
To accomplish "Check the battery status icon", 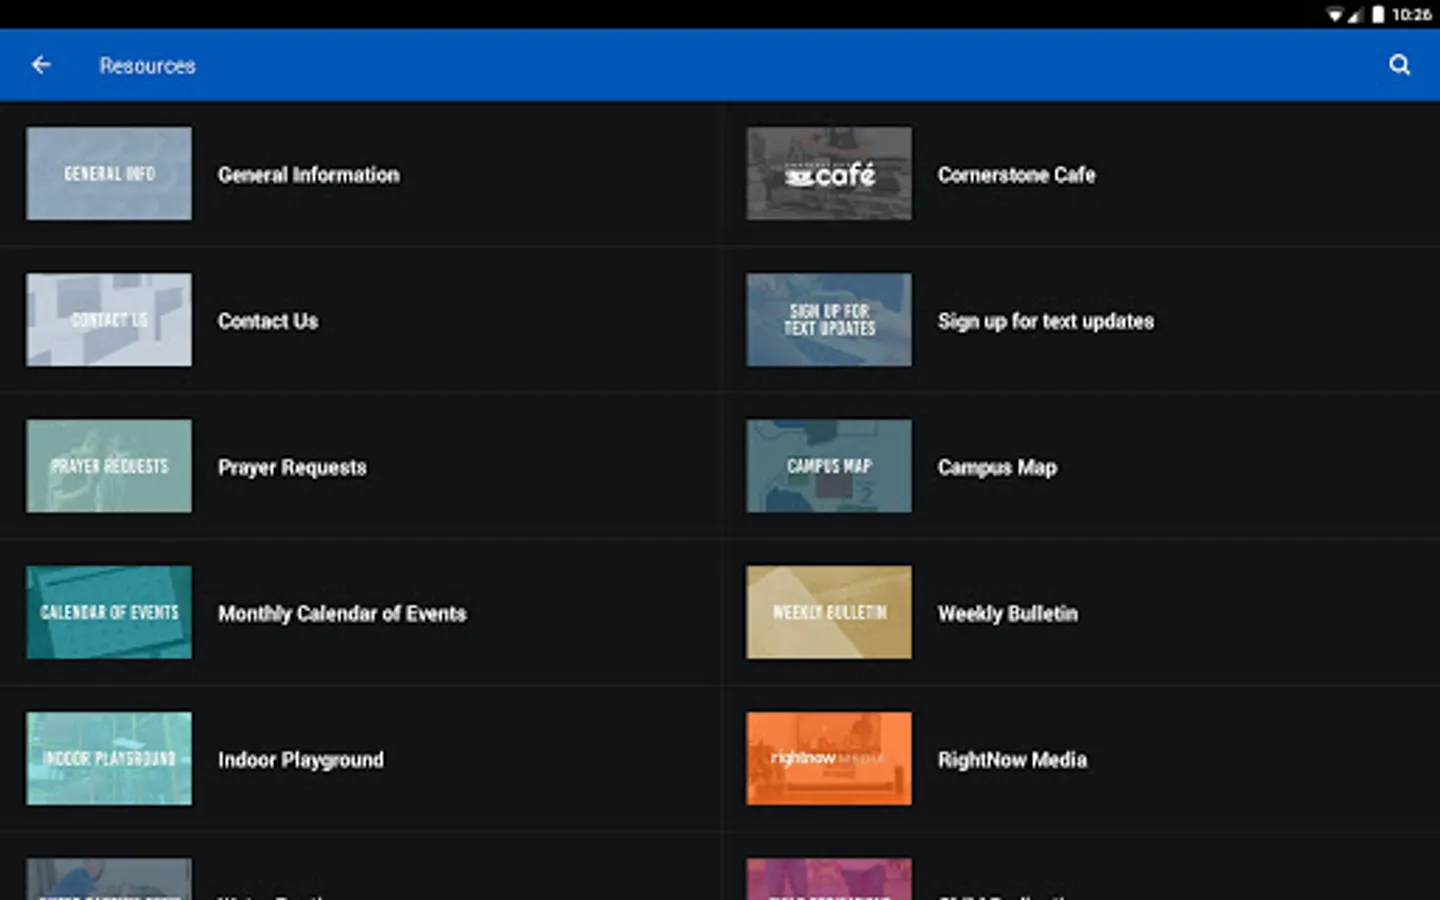I will pos(1378,14).
